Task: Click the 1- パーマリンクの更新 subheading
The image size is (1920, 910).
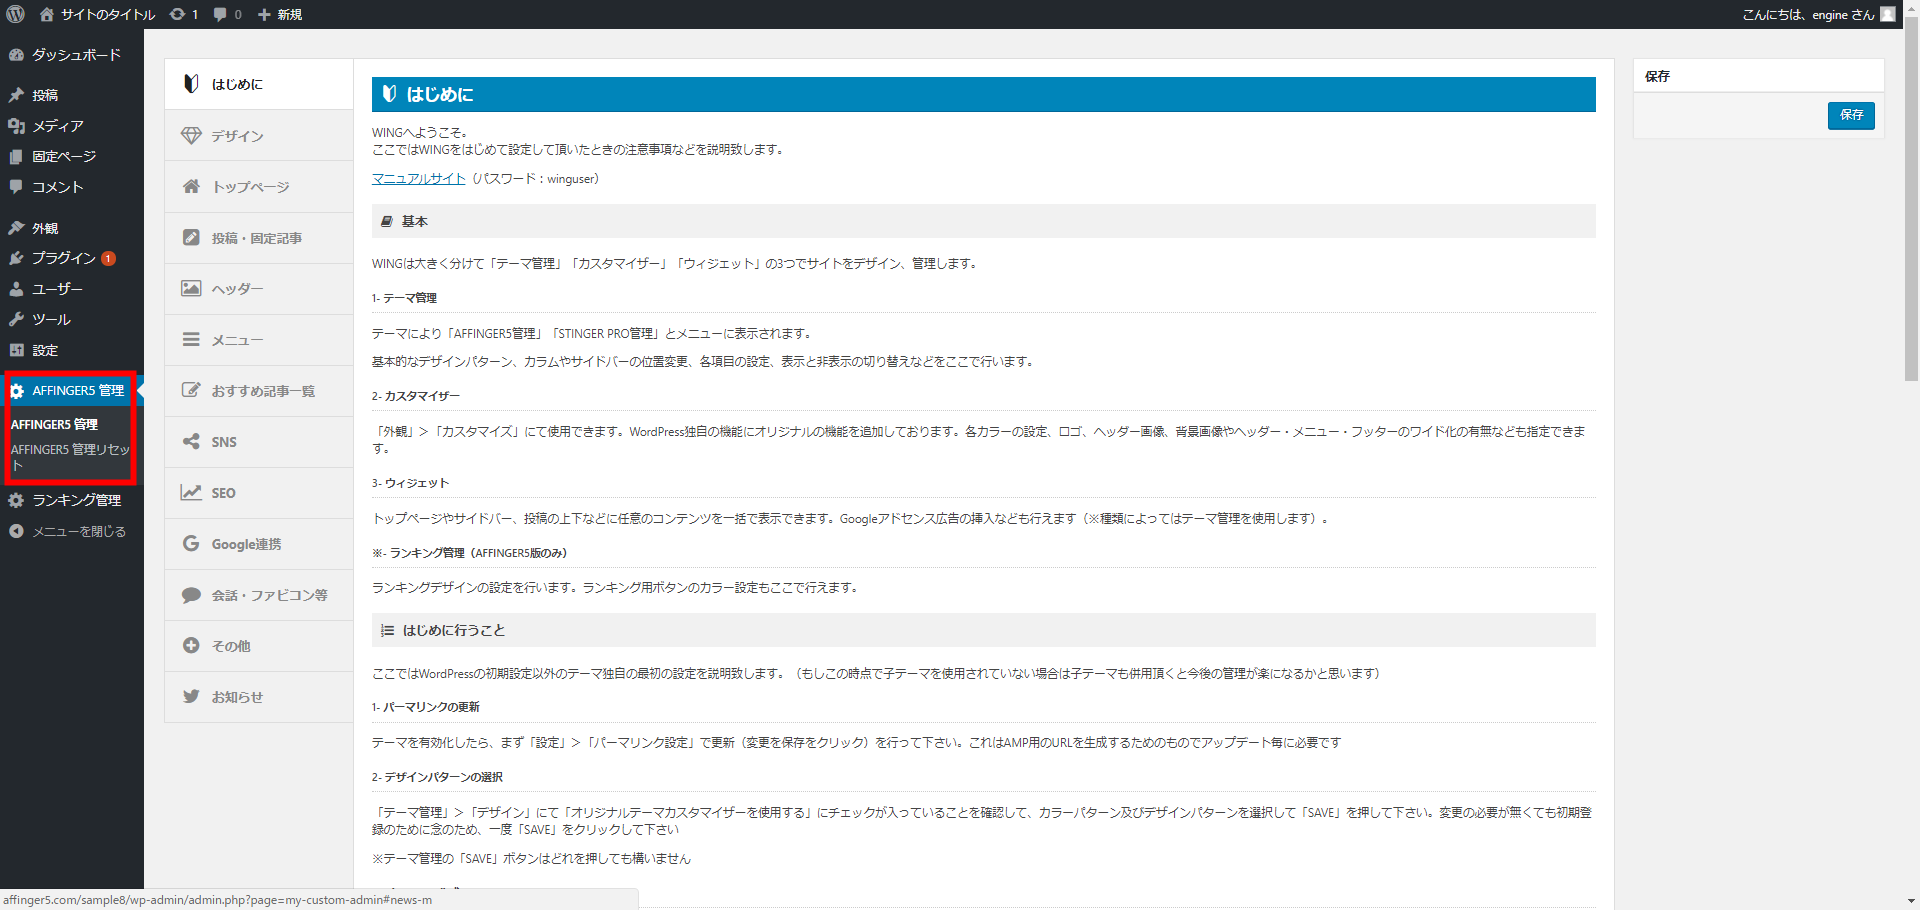Action: pos(426,707)
